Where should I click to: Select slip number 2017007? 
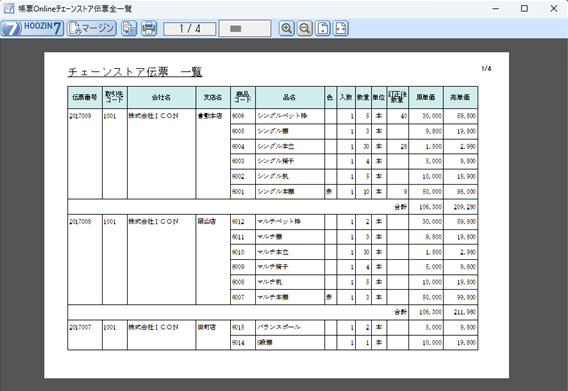[80, 327]
